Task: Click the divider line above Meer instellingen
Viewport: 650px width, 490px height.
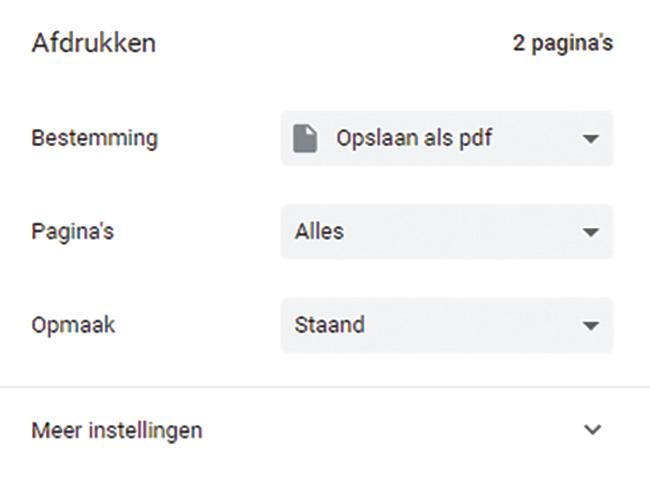Action: click(x=325, y=387)
